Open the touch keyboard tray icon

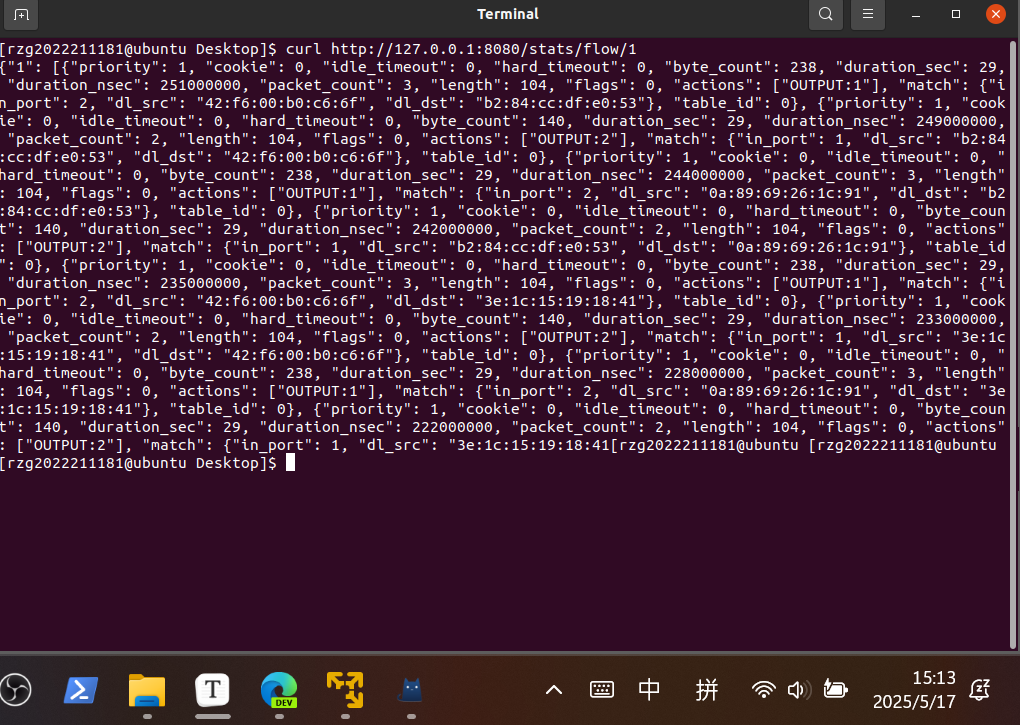click(x=601, y=689)
